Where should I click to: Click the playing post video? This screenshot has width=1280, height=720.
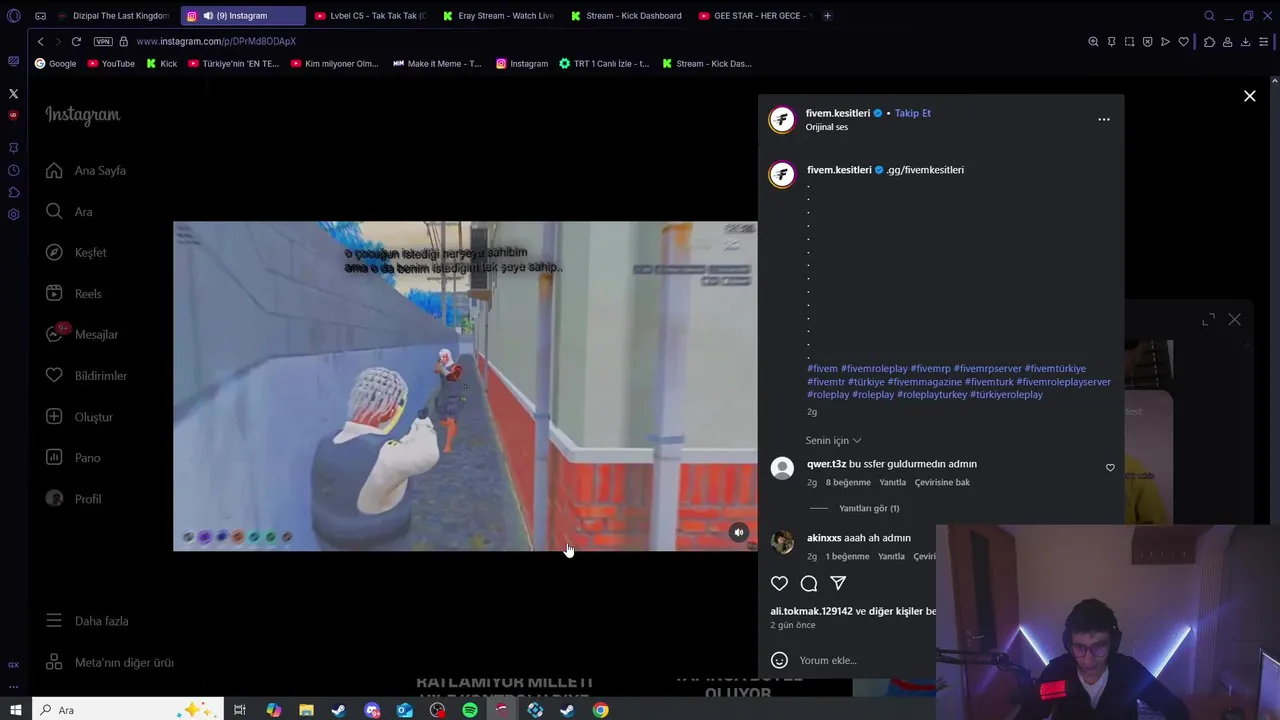tap(465, 386)
